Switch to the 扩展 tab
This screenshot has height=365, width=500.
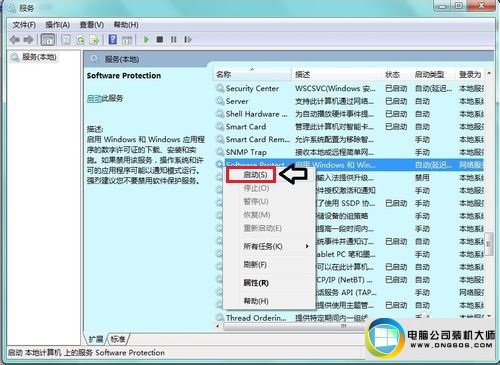pos(96,339)
